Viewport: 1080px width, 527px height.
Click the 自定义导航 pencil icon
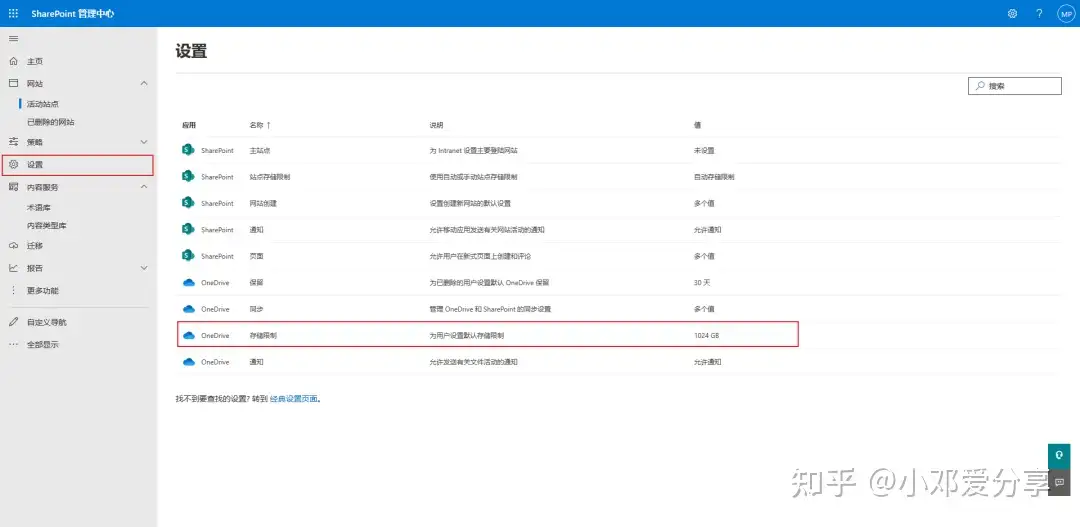coord(13,322)
